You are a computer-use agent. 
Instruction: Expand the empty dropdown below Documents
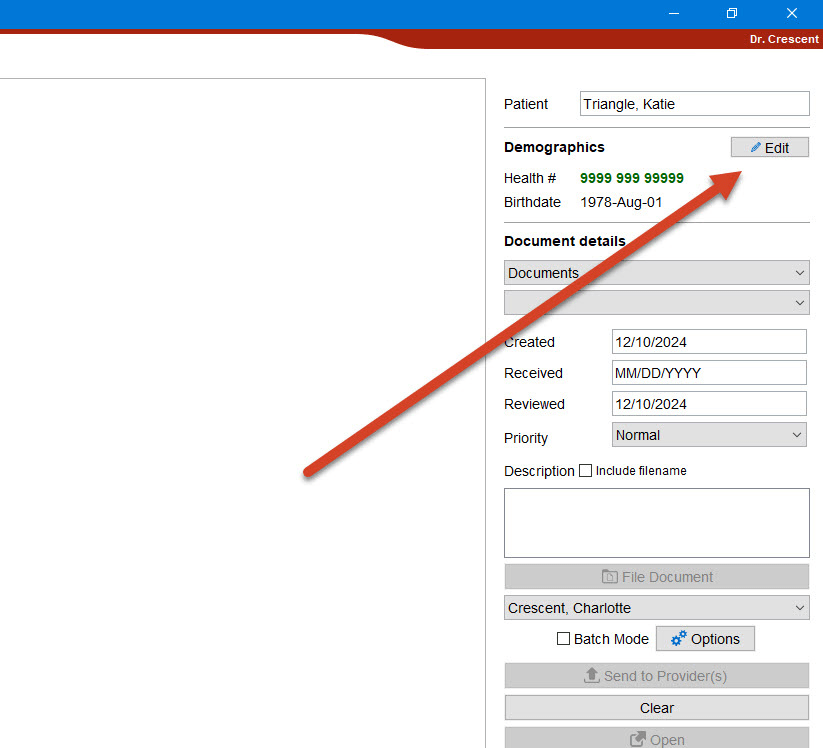pyautogui.click(x=656, y=303)
